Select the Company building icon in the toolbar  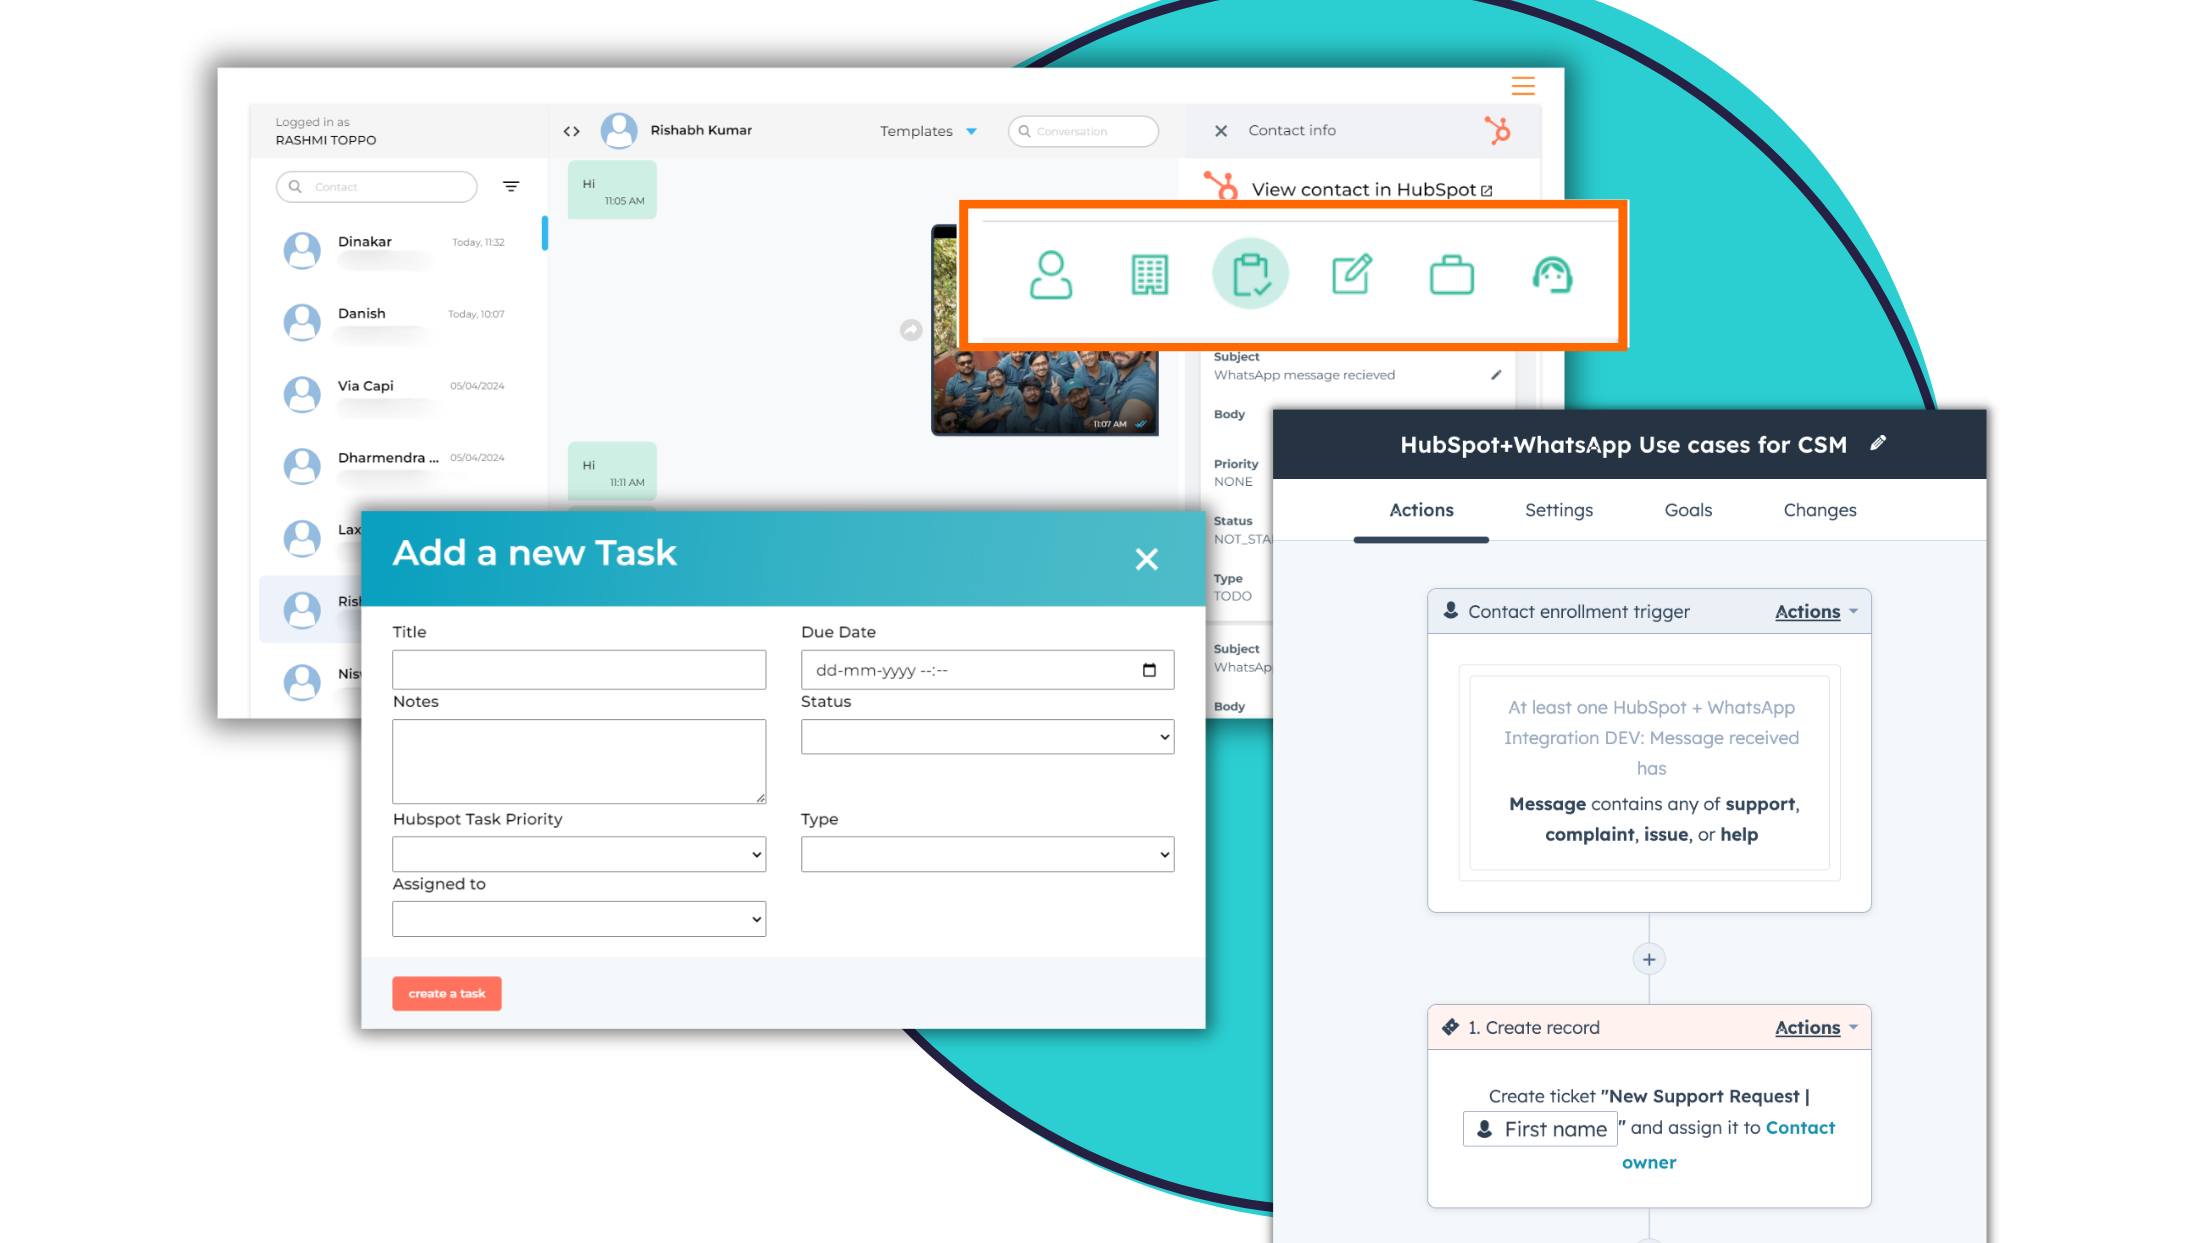pyautogui.click(x=1150, y=275)
